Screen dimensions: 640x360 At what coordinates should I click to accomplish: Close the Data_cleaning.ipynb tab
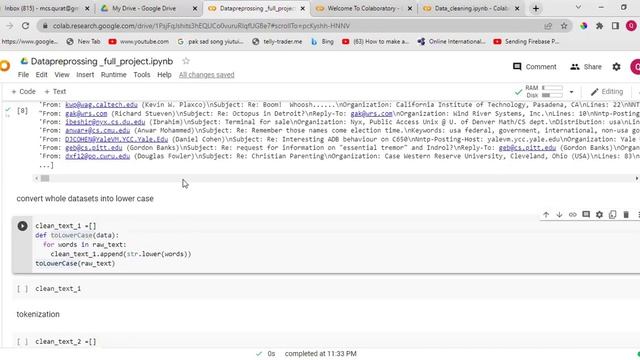pyautogui.click(x=517, y=8)
